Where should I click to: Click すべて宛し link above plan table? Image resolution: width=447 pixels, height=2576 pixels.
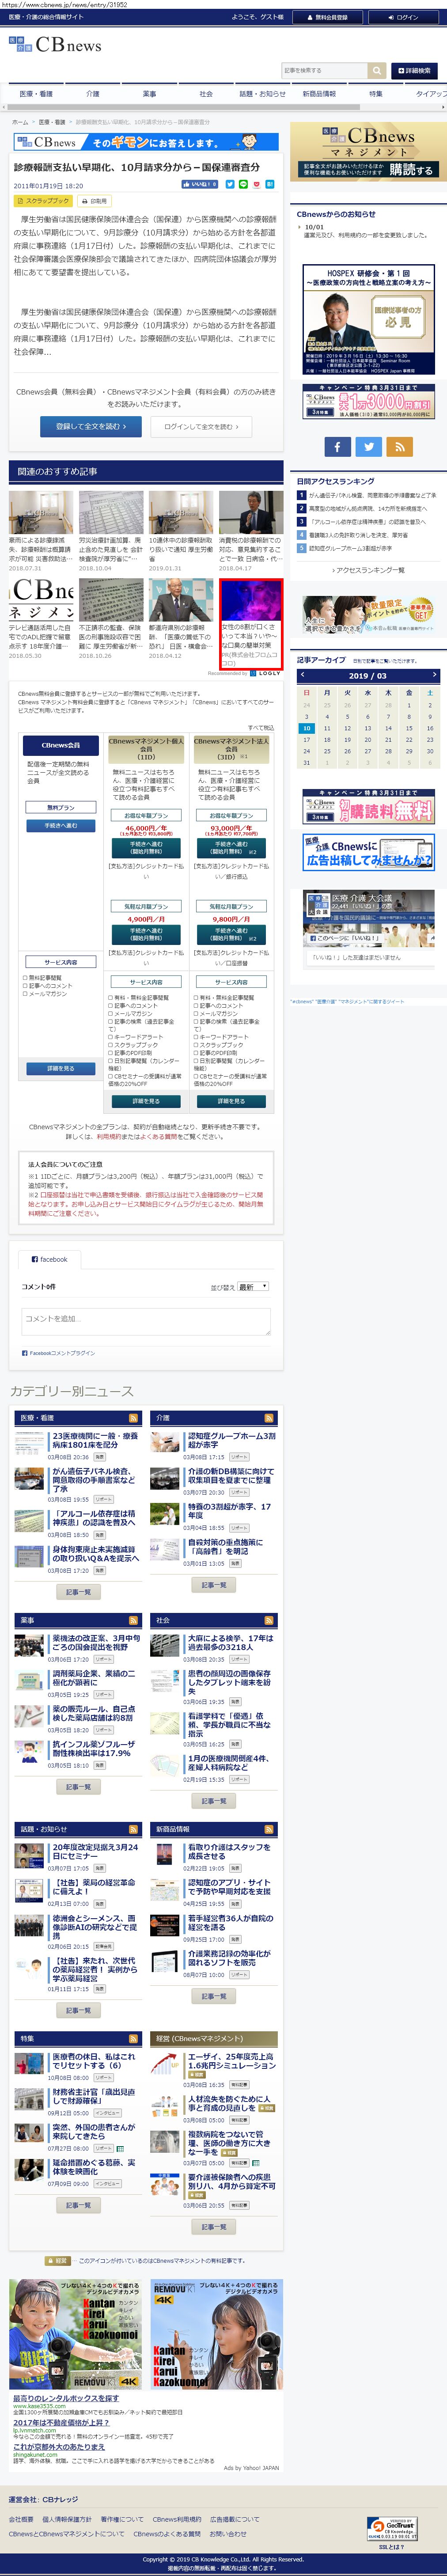[x=260, y=728]
